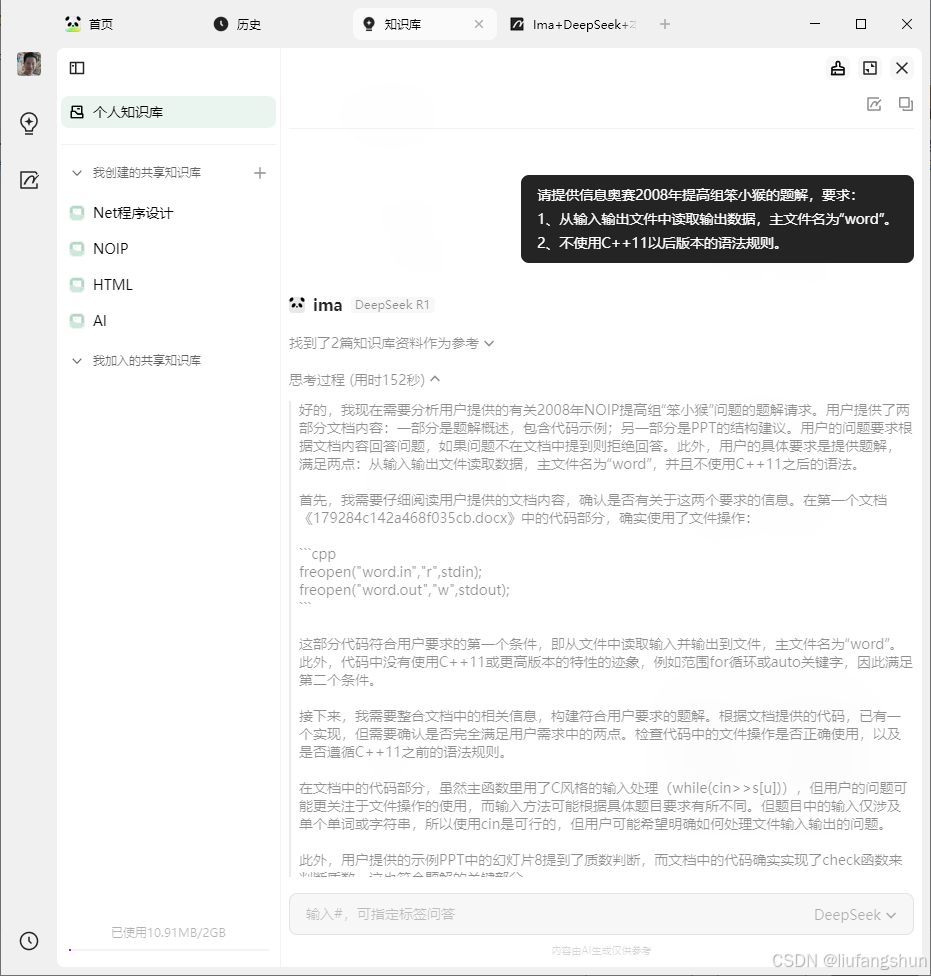Expand 找到了2篇知识库资料作为参考 references

pyautogui.click(x=391, y=344)
